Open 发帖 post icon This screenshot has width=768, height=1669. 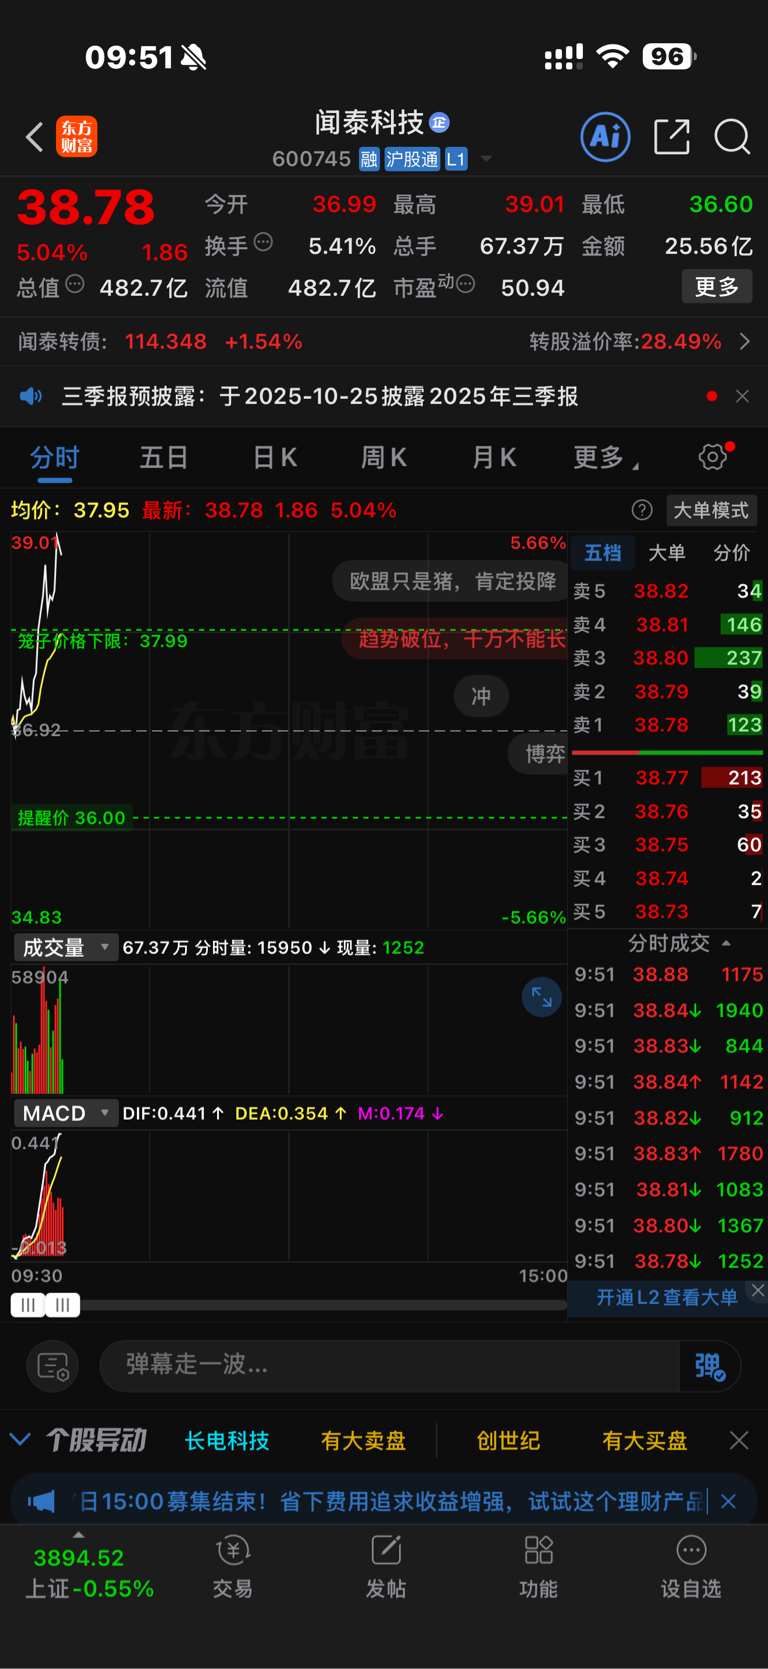point(386,1567)
